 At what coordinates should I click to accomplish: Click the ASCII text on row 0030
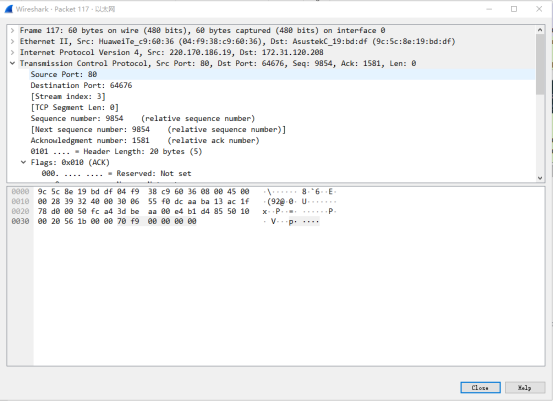point(291,221)
